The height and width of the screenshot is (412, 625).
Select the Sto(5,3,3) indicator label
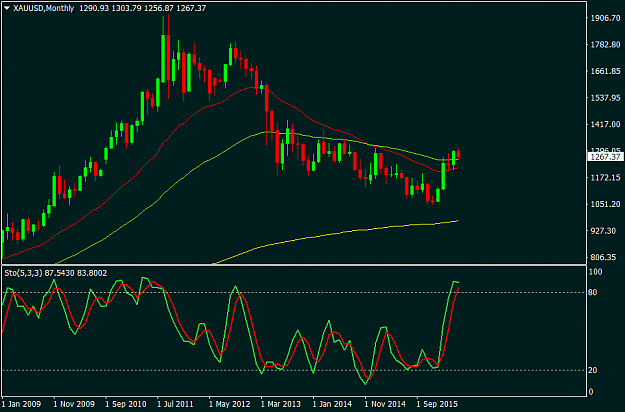click(x=23, y=273)
